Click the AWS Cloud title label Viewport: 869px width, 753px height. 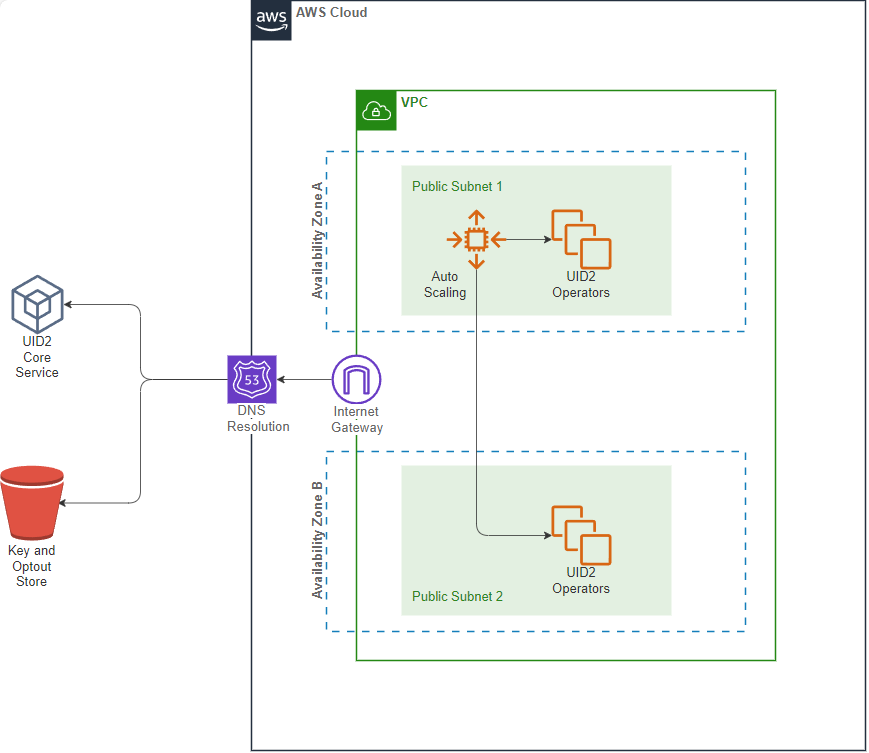pos(330,12)
